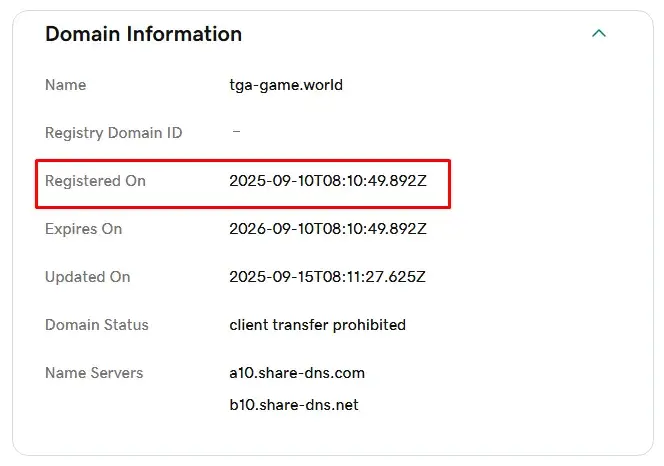
Task: Click the Domain Status label
Action: [x=97, y=325]
